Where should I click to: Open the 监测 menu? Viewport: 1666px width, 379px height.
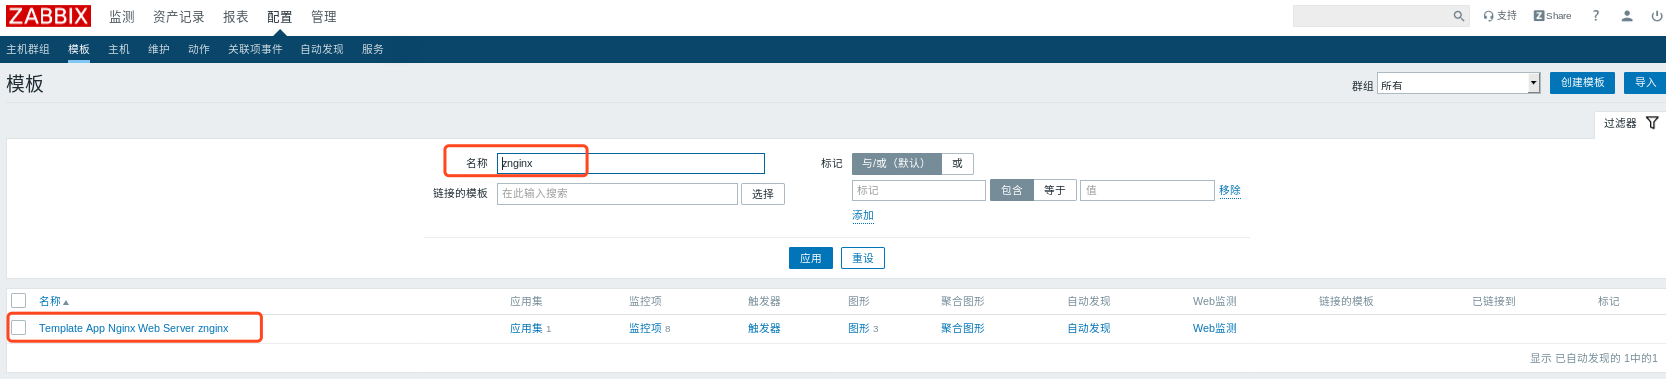coord(122,17)
